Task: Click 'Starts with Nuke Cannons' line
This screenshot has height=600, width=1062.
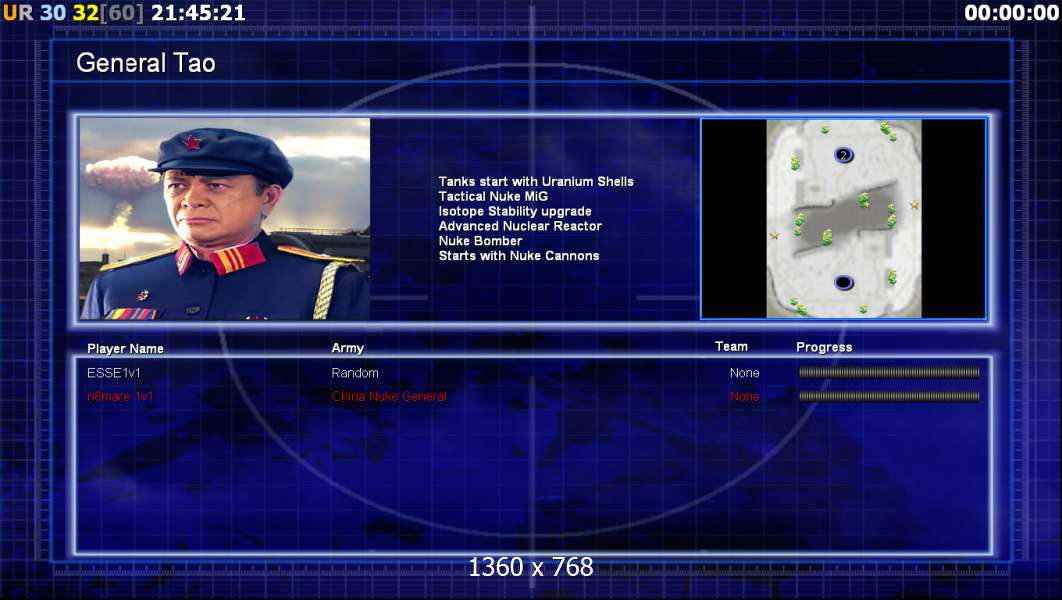Action: [x=519, y=256]
